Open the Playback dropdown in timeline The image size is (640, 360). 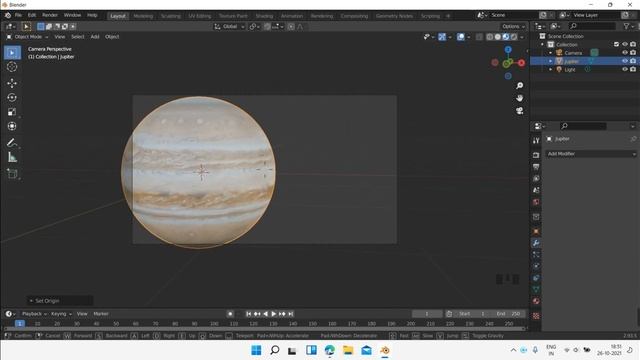click(x=34, y=314)
